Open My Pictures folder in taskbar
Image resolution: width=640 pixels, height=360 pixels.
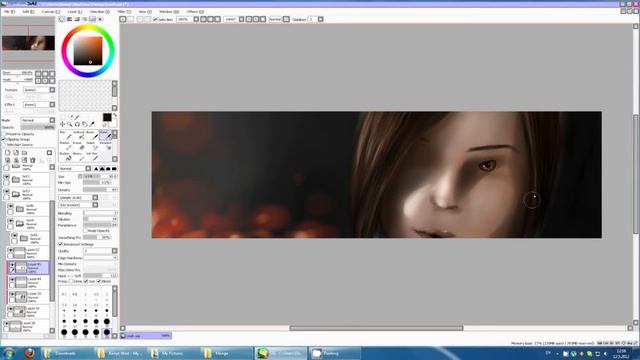tap(173, 353)
